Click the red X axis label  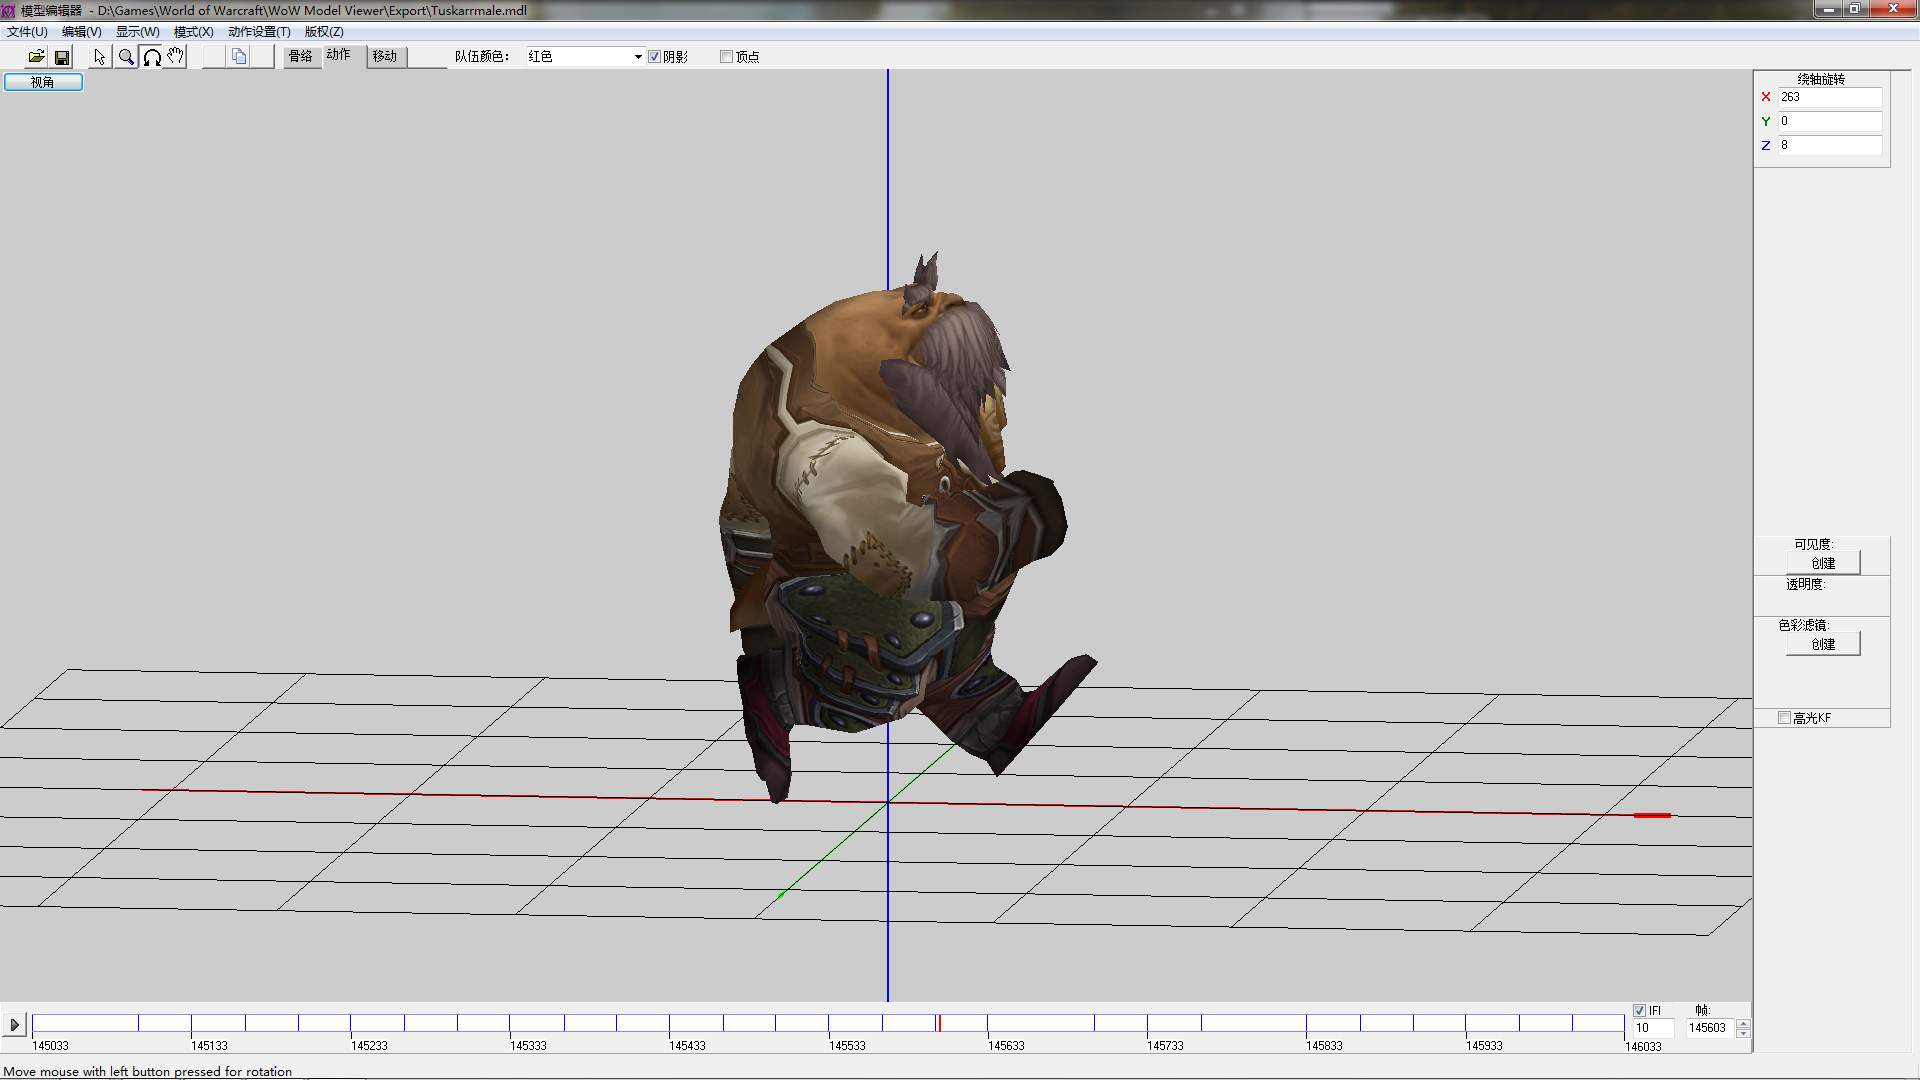pos(1766,97)
